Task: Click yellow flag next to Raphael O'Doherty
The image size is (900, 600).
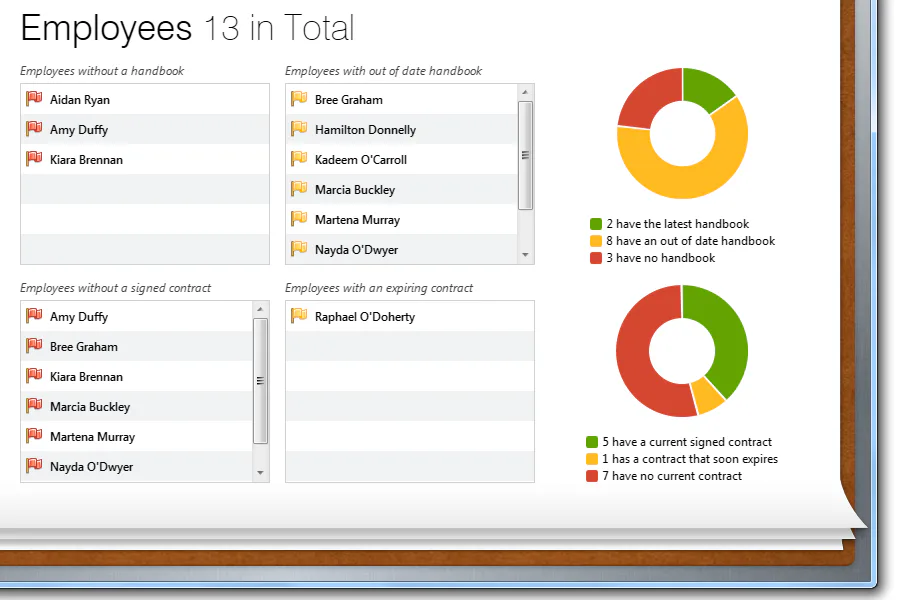Action: coord(299,316)
